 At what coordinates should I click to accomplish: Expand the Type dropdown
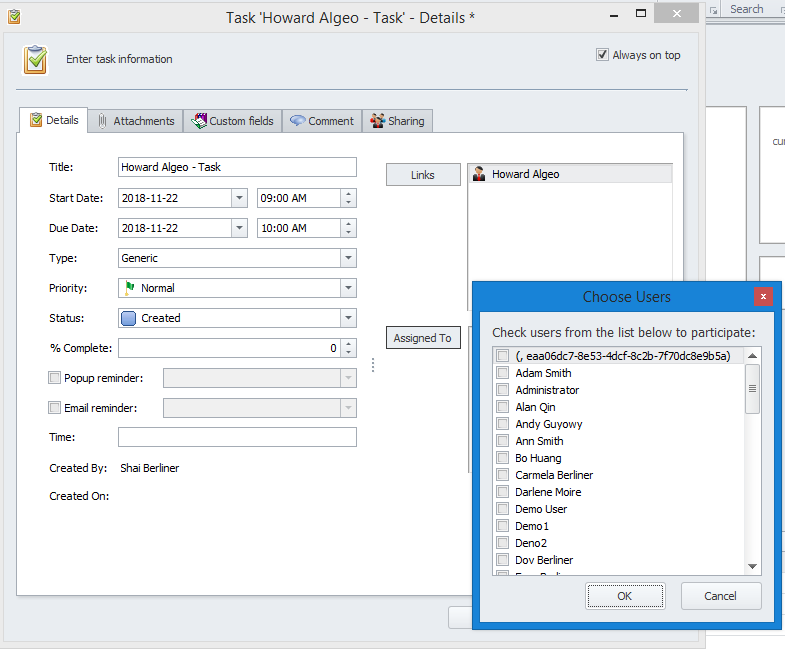(348, 258)
